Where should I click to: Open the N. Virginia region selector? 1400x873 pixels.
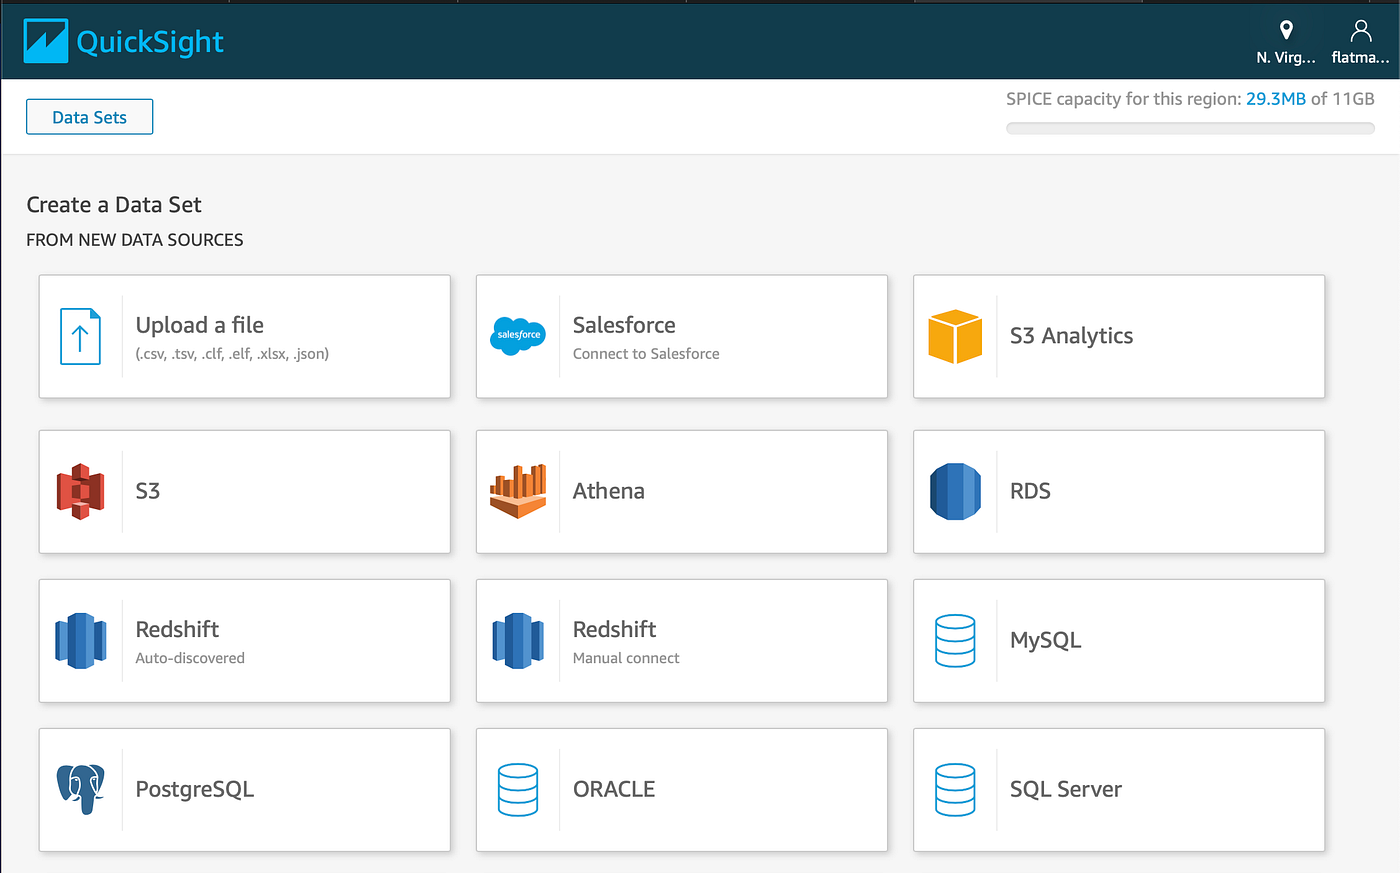pos(1286,40)
